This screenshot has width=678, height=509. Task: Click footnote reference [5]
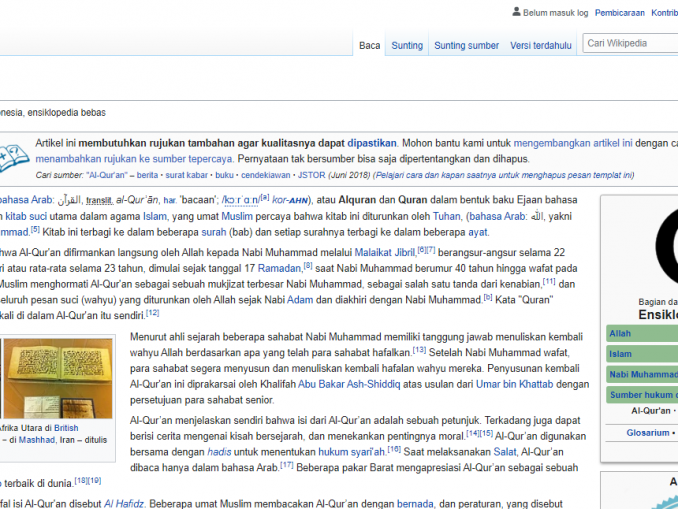pyautogui.click(x=35, y=229)
